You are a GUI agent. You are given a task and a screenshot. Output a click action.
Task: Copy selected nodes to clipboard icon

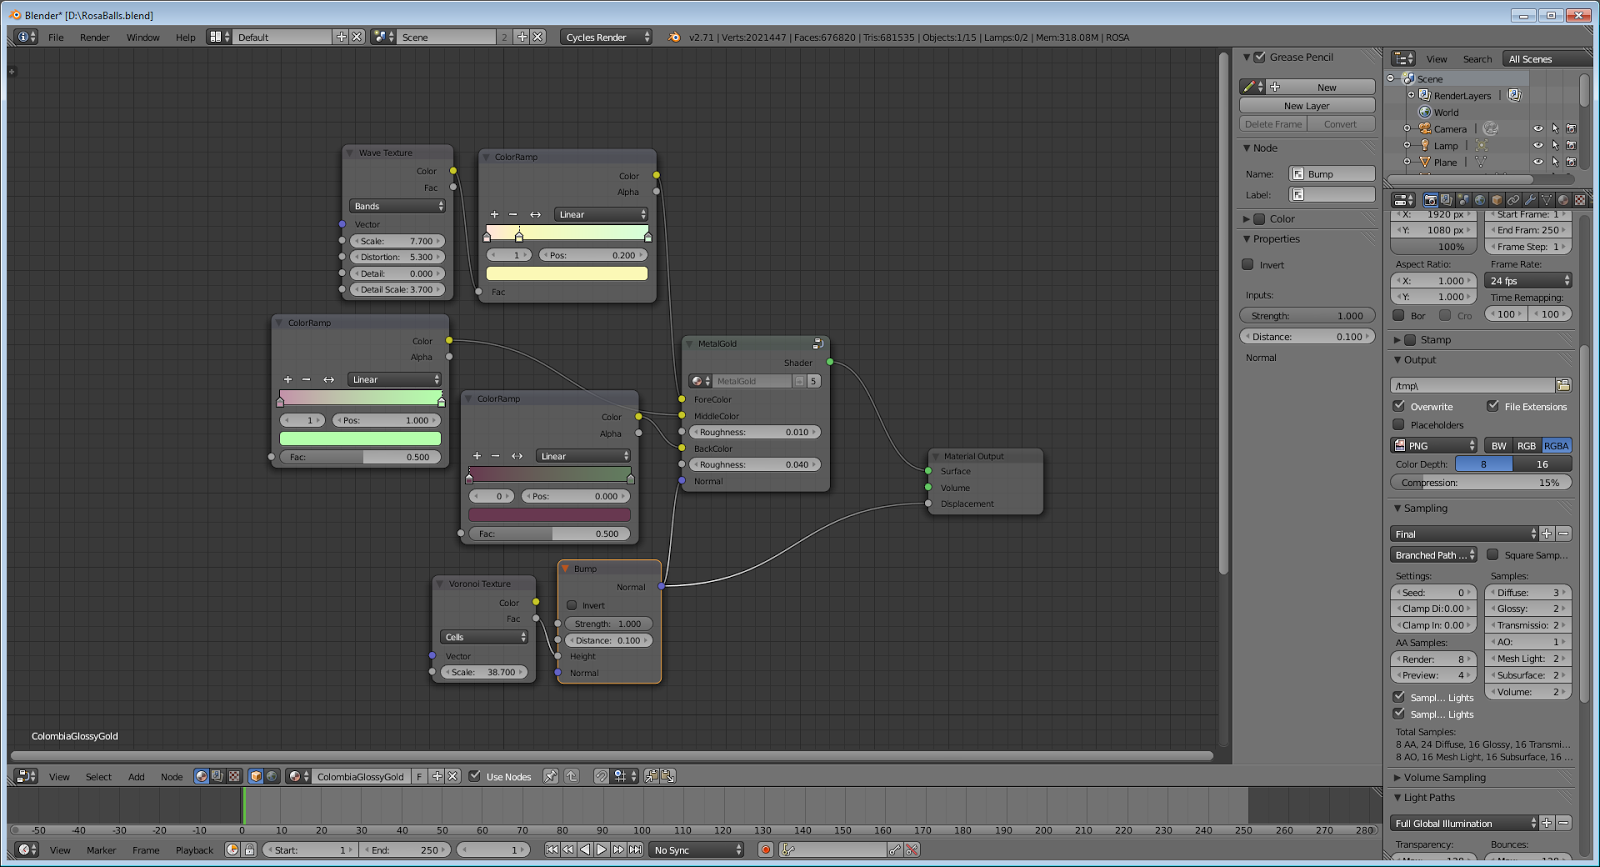[652, 776]
